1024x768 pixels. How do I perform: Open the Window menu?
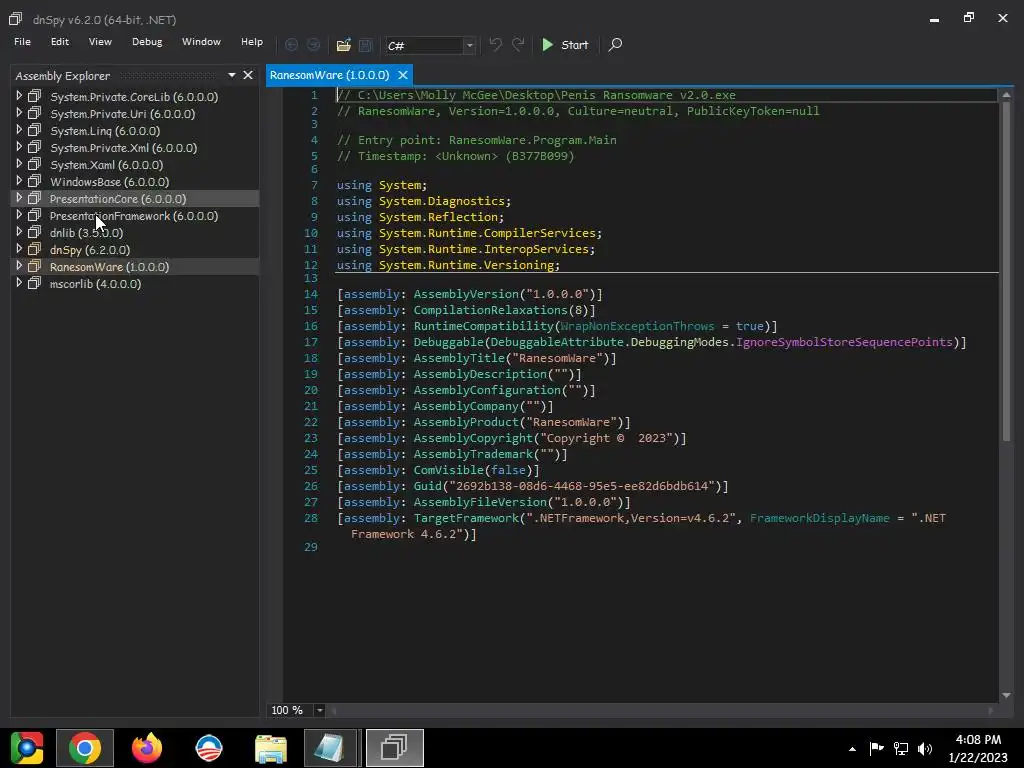(x=201, y=41)
